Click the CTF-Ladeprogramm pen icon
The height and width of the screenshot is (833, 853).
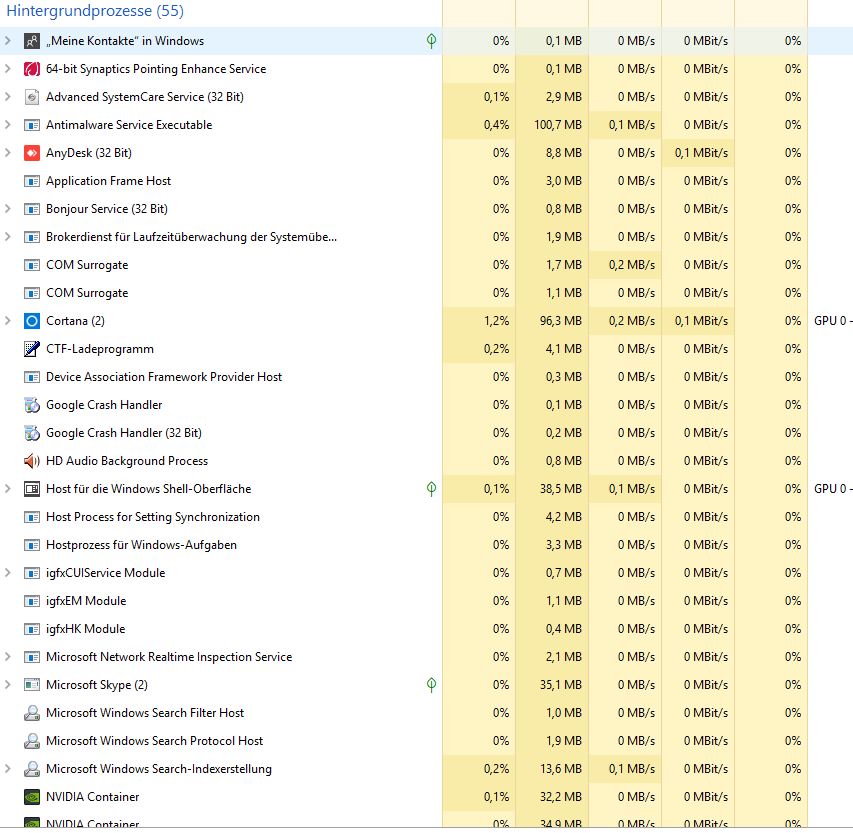tap(32, 349)
